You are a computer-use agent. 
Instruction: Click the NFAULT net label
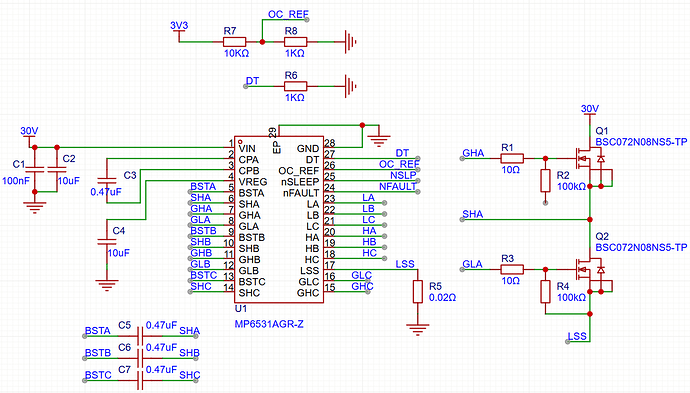click(398, 186)
